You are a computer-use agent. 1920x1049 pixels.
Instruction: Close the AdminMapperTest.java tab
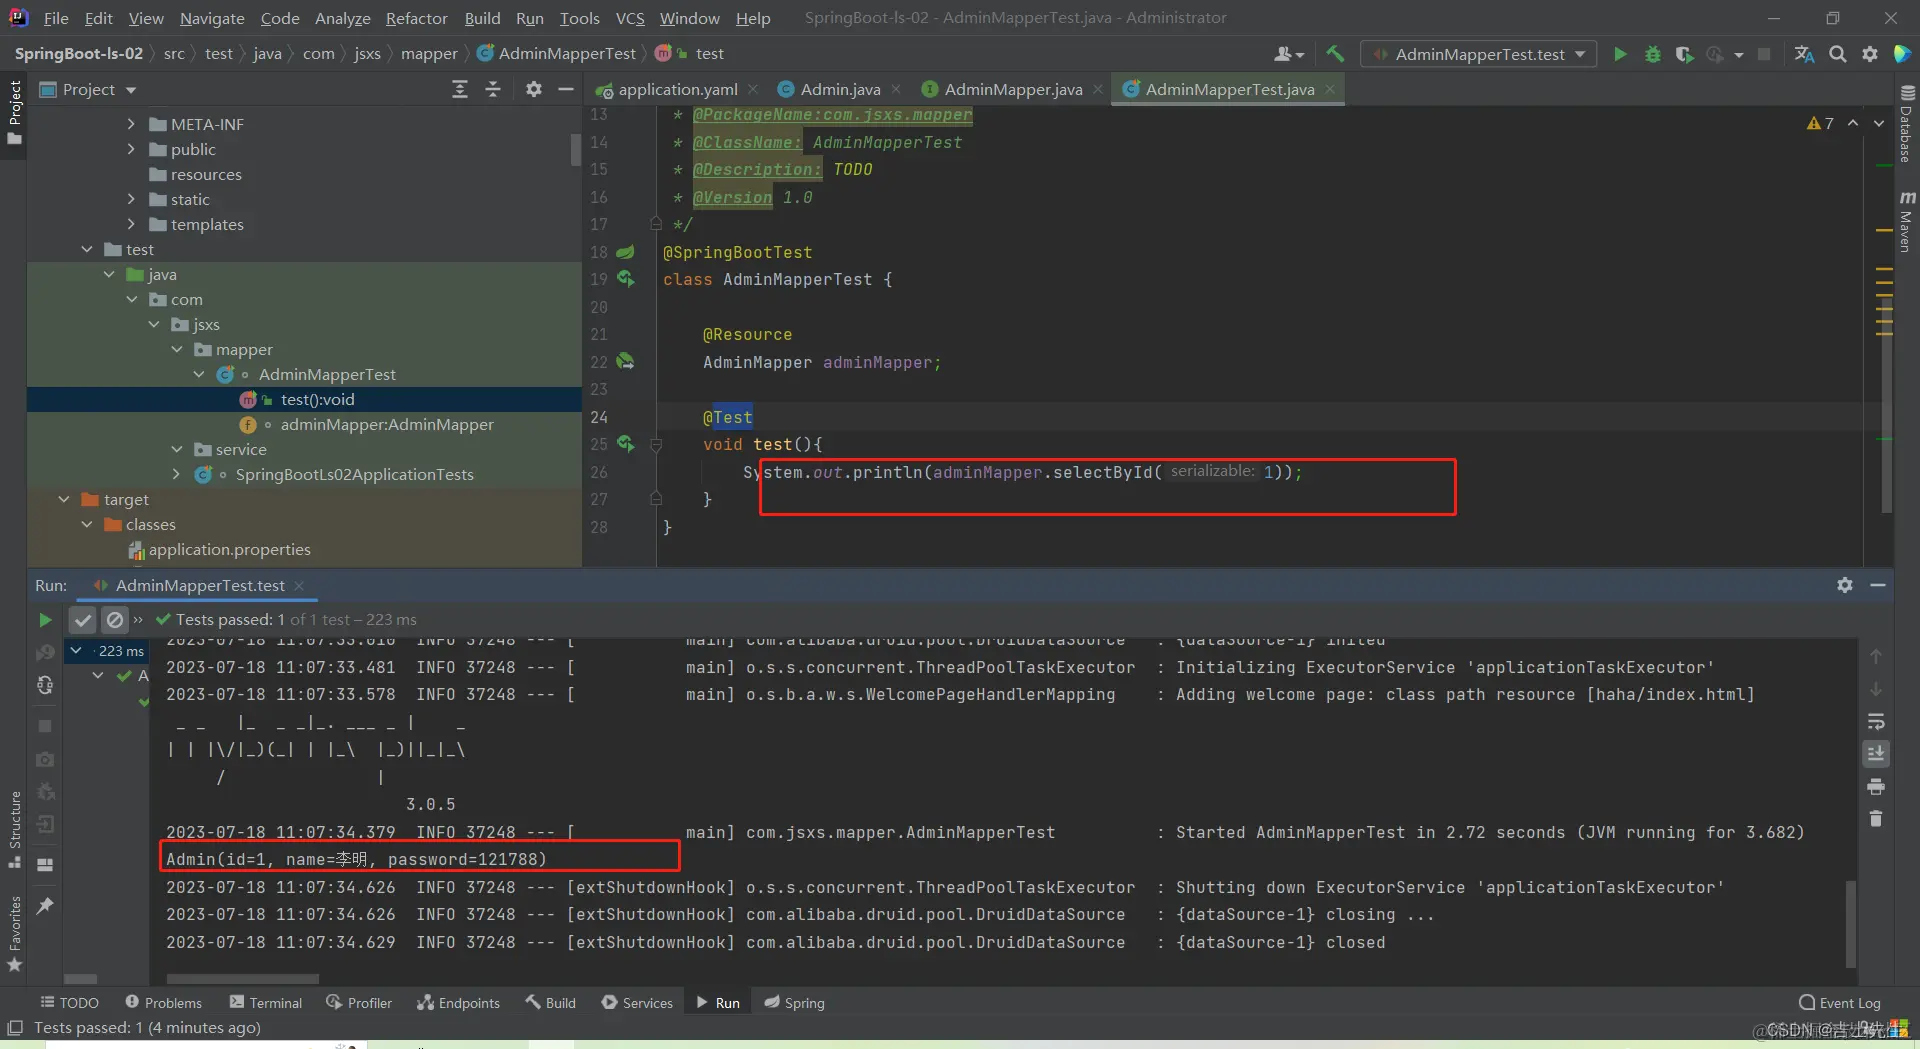tap(1330, 89)
